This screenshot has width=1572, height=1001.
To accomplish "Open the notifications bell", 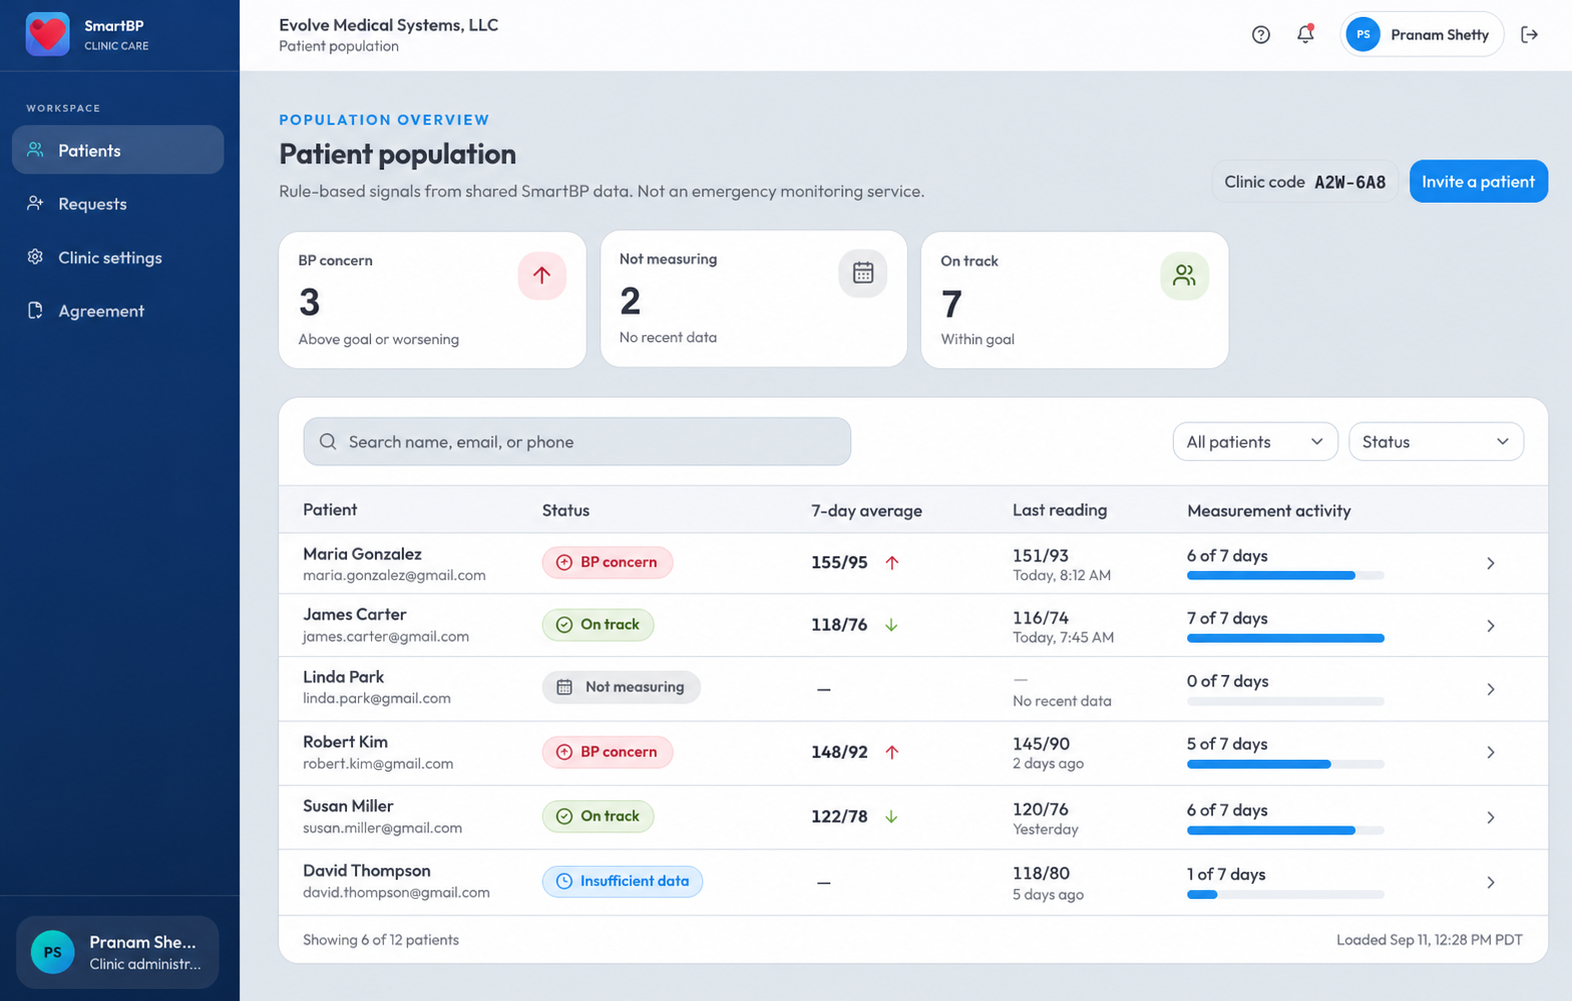I will point(1305,34).
